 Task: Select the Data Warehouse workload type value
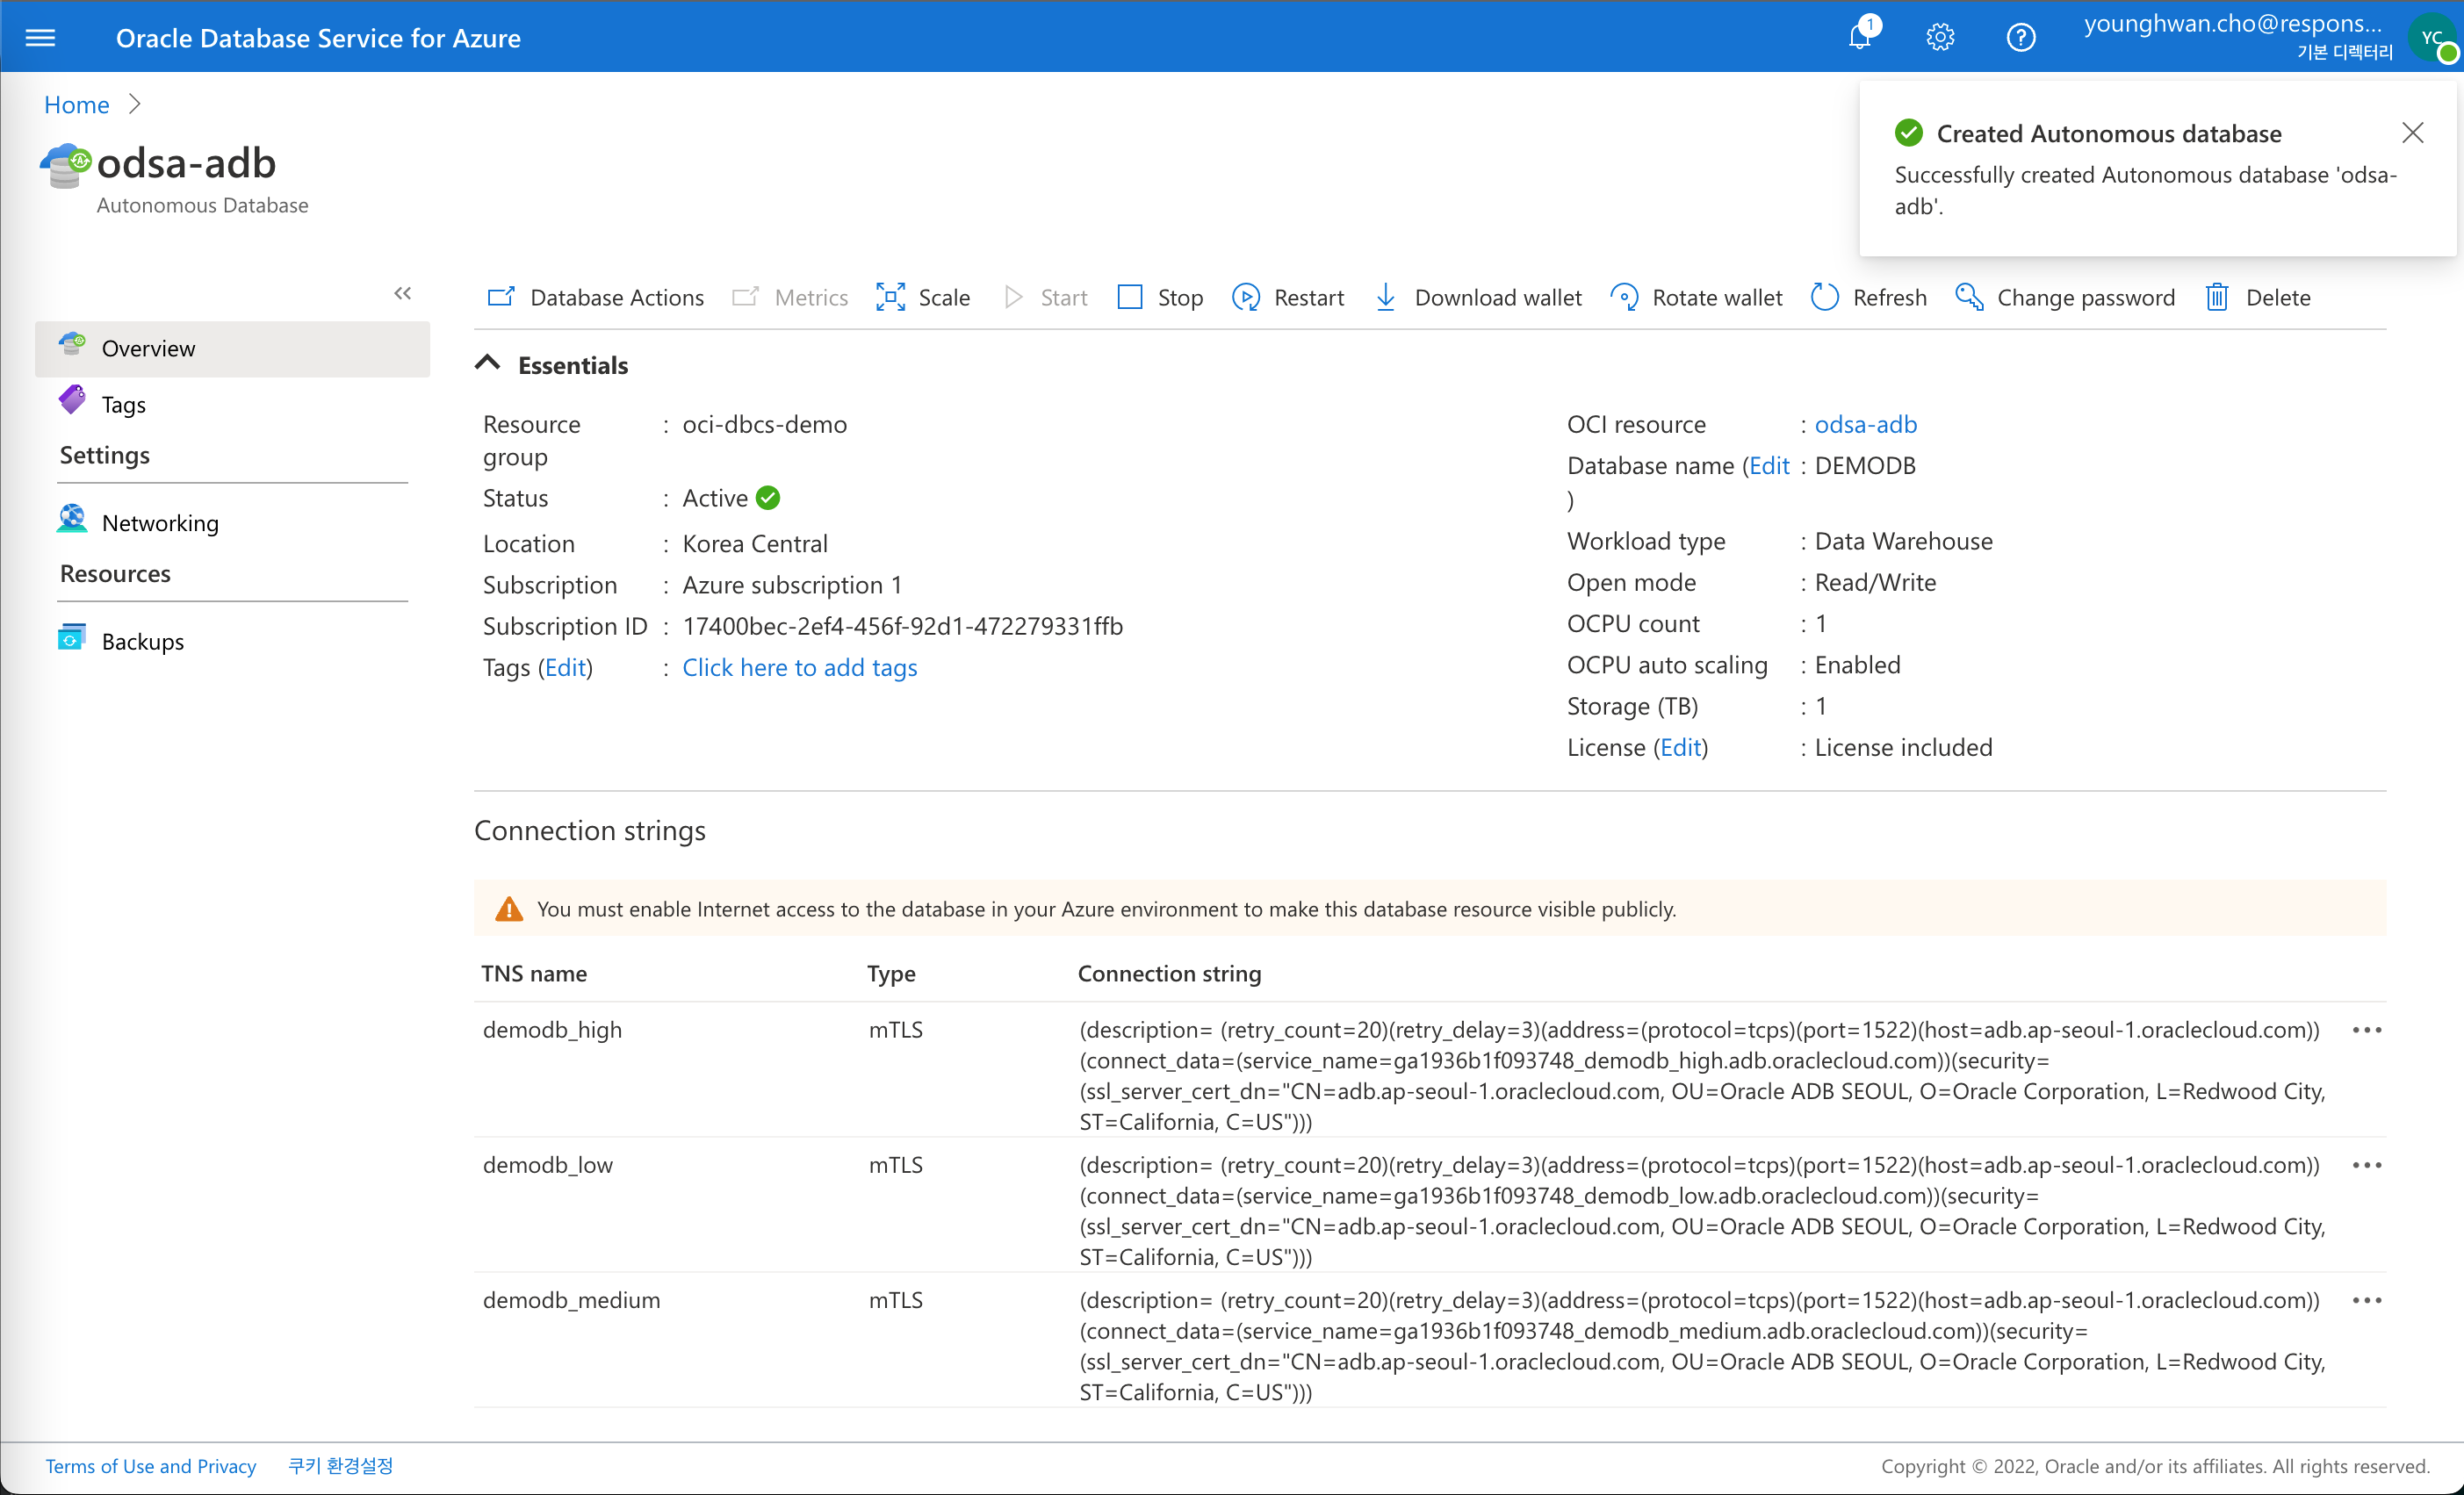pos(1904,541)
